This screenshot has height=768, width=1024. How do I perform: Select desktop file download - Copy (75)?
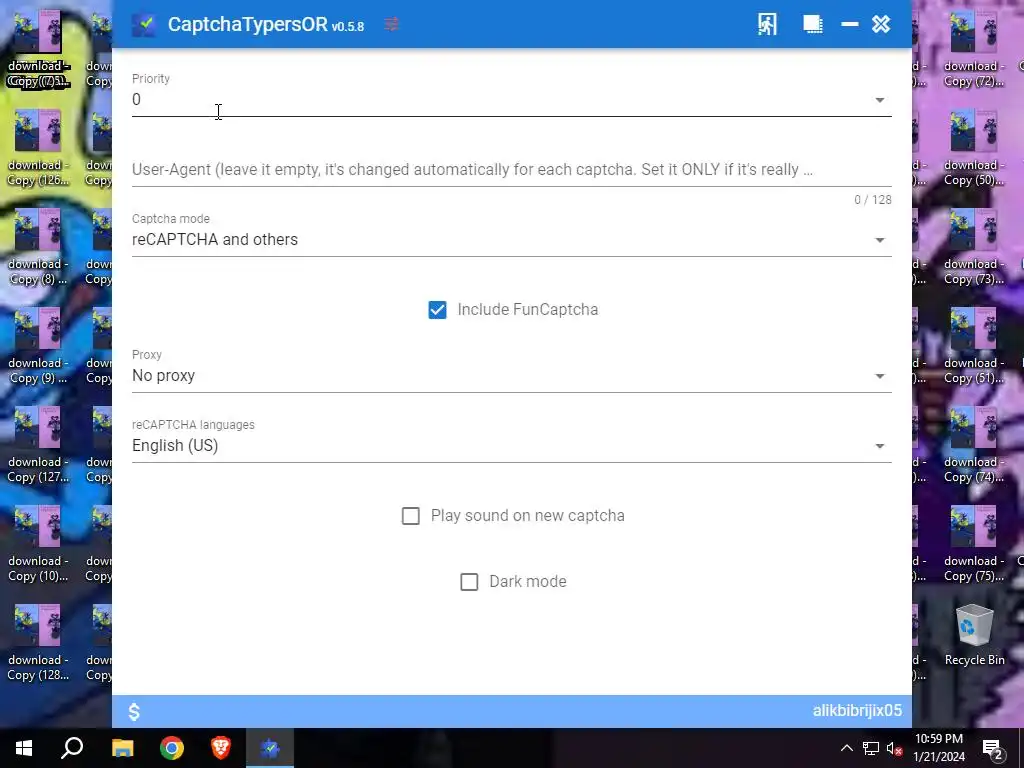coord(974,544)
